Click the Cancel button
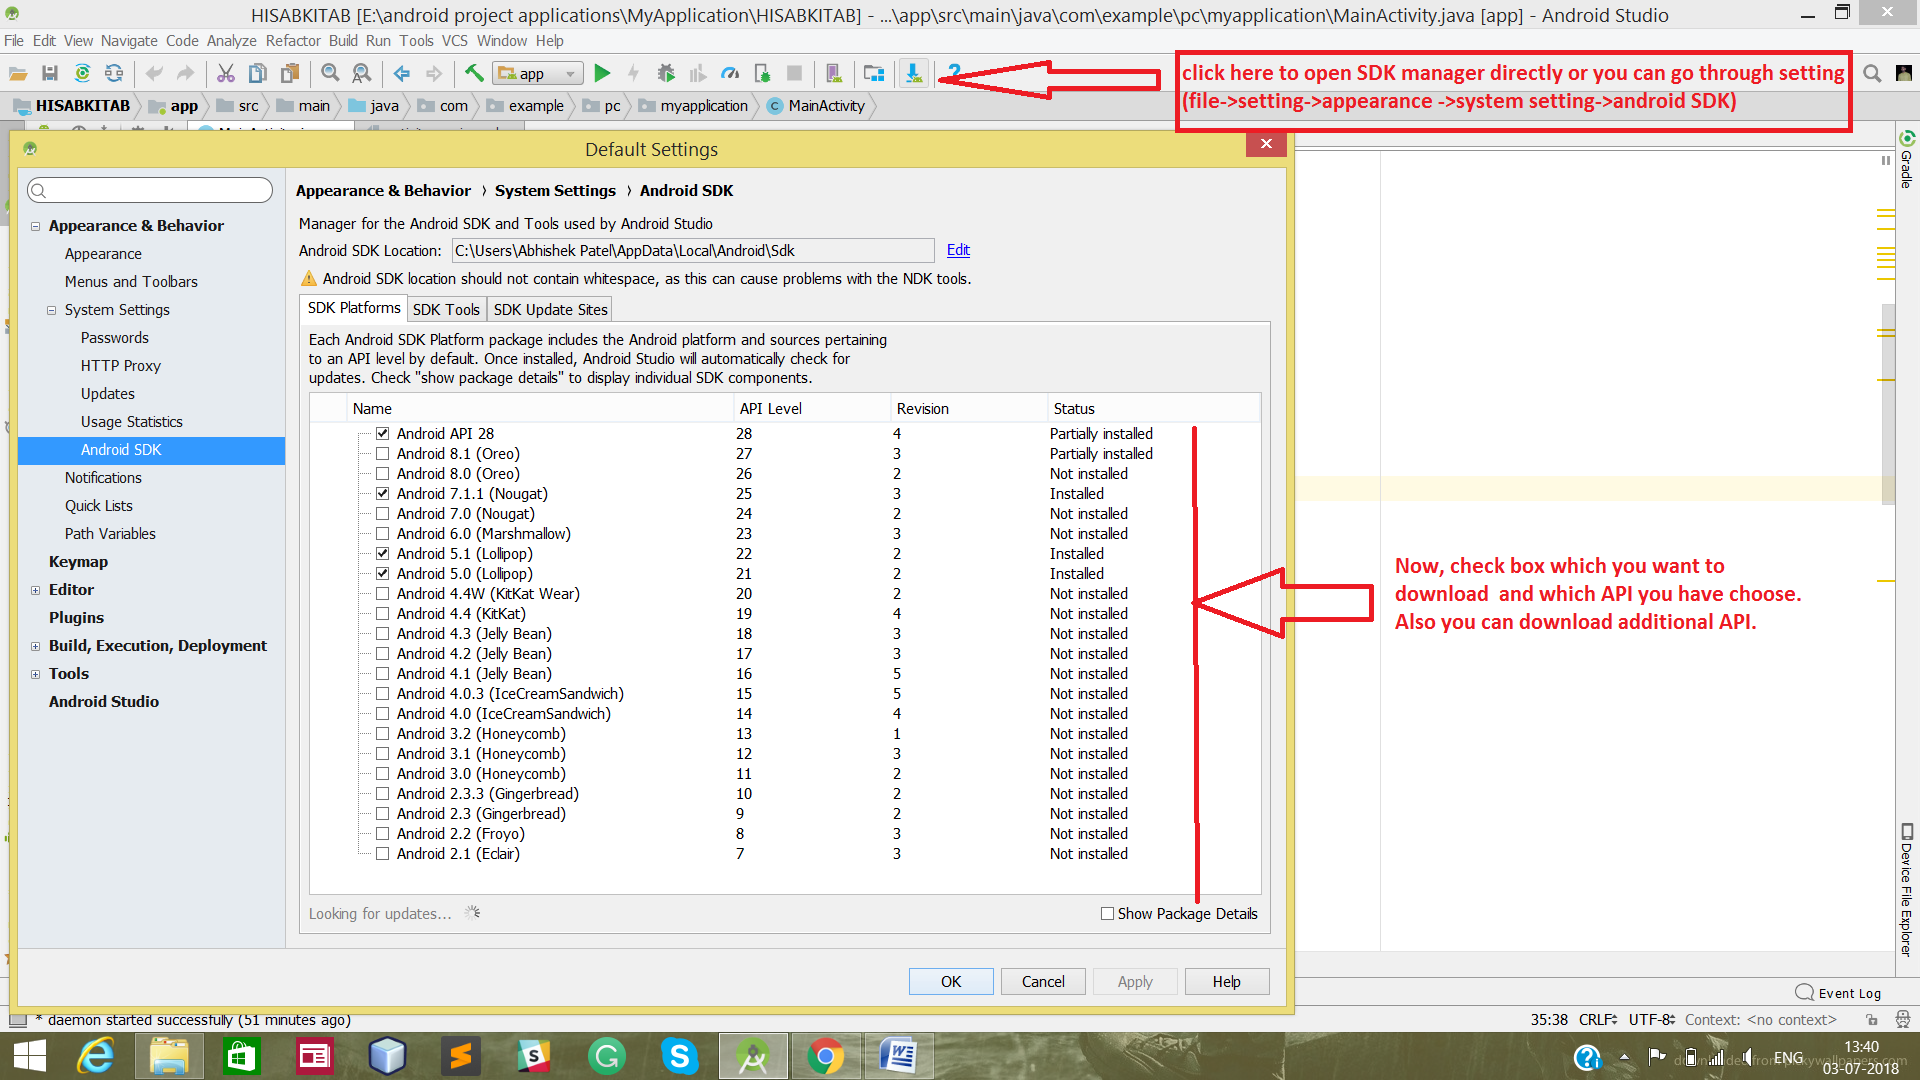This screenshot has width=1920, height=1080. click(1043, 981)
